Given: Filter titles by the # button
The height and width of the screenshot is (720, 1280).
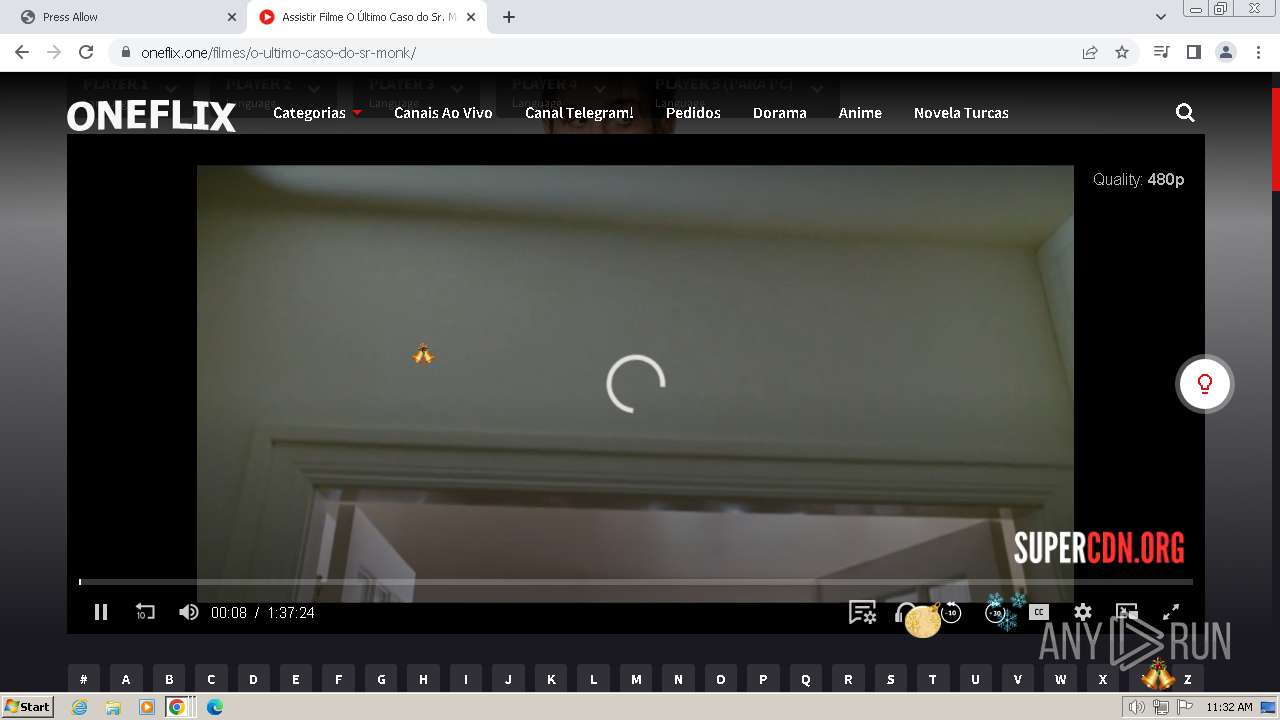Looking at the screenshot, I should 84,679.
